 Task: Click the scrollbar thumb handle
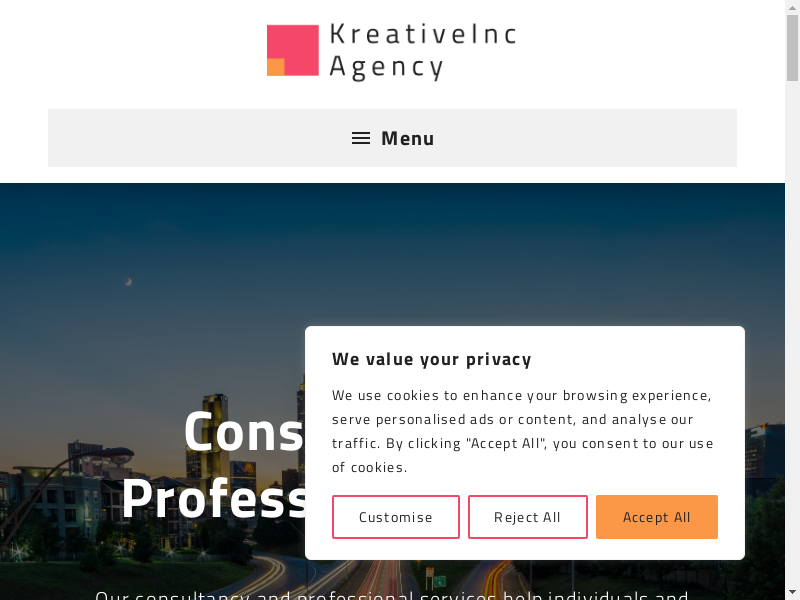point(792,48)
